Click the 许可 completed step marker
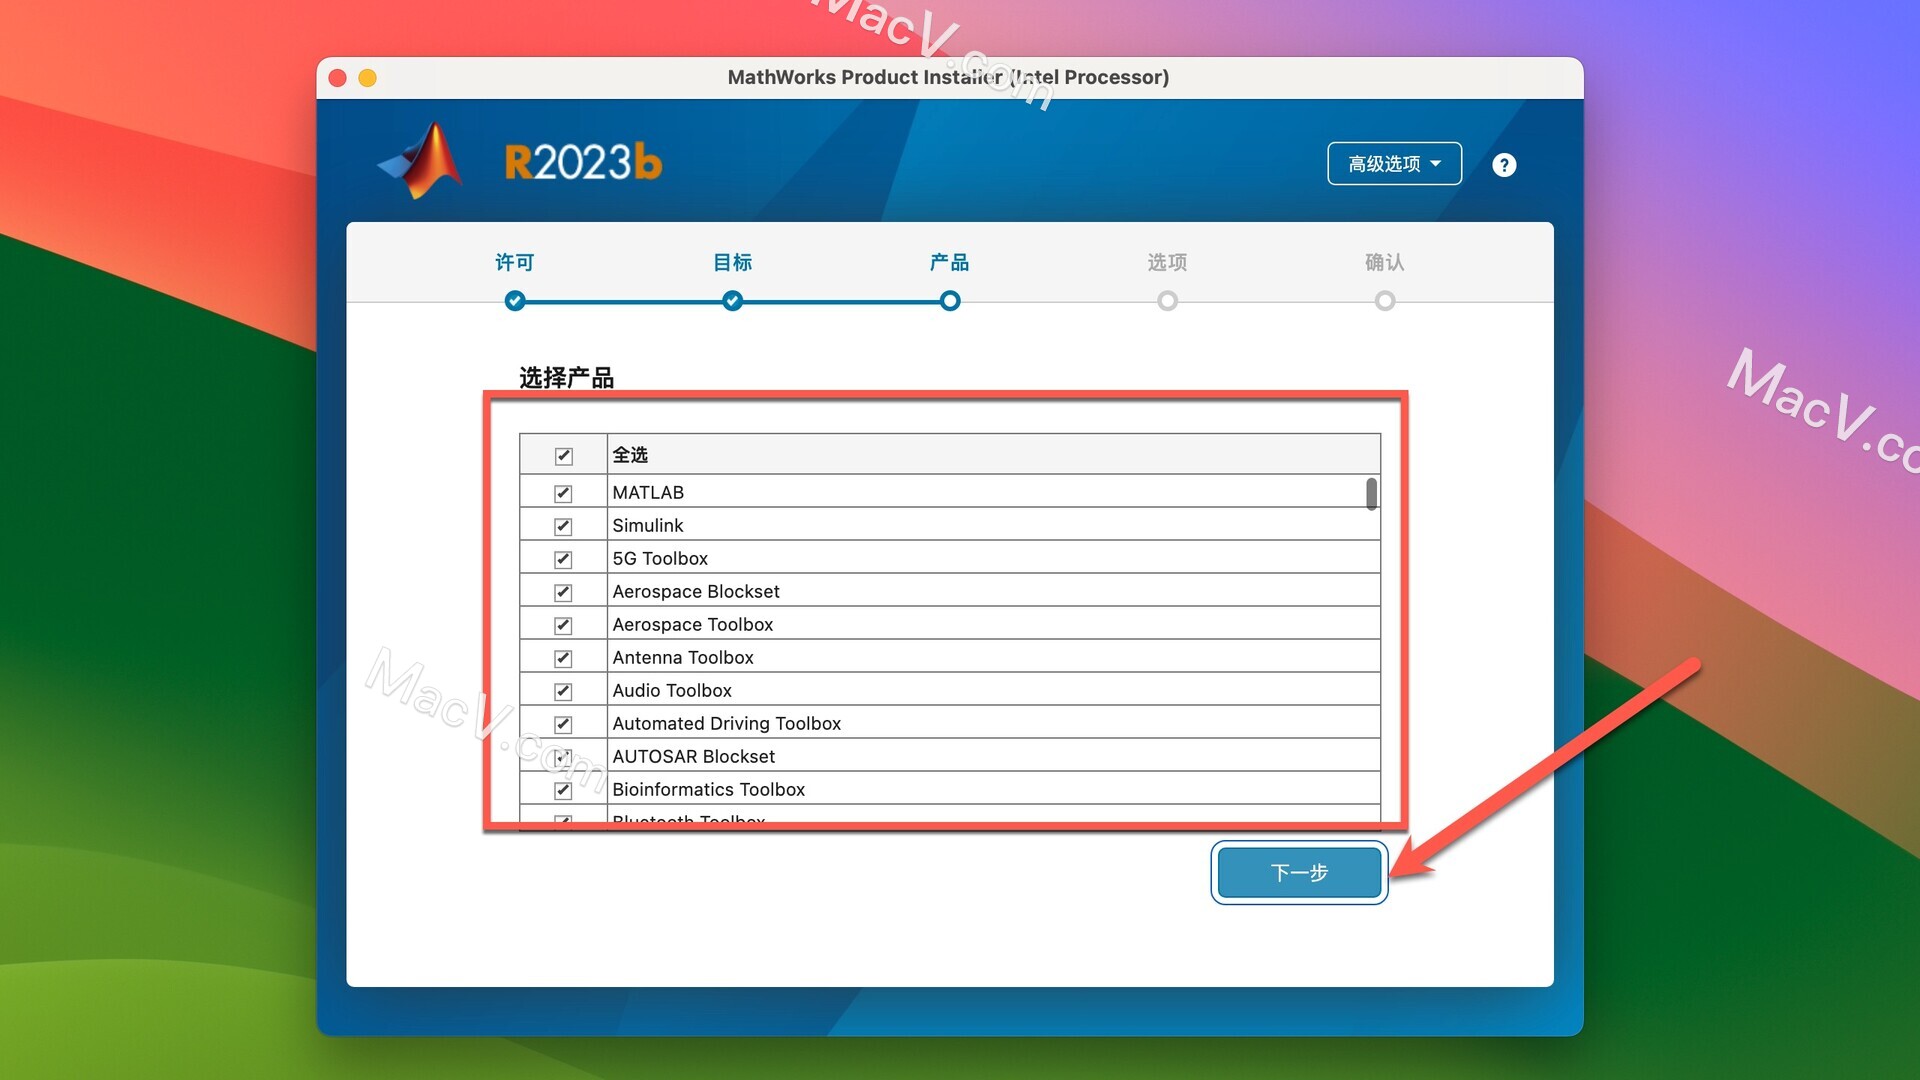 tap(515, 301)
